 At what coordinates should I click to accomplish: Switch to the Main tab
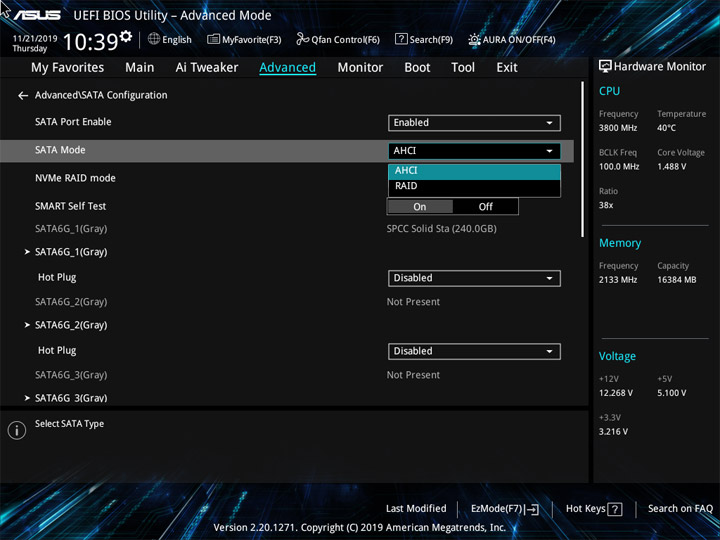click(x=140, y=68)
